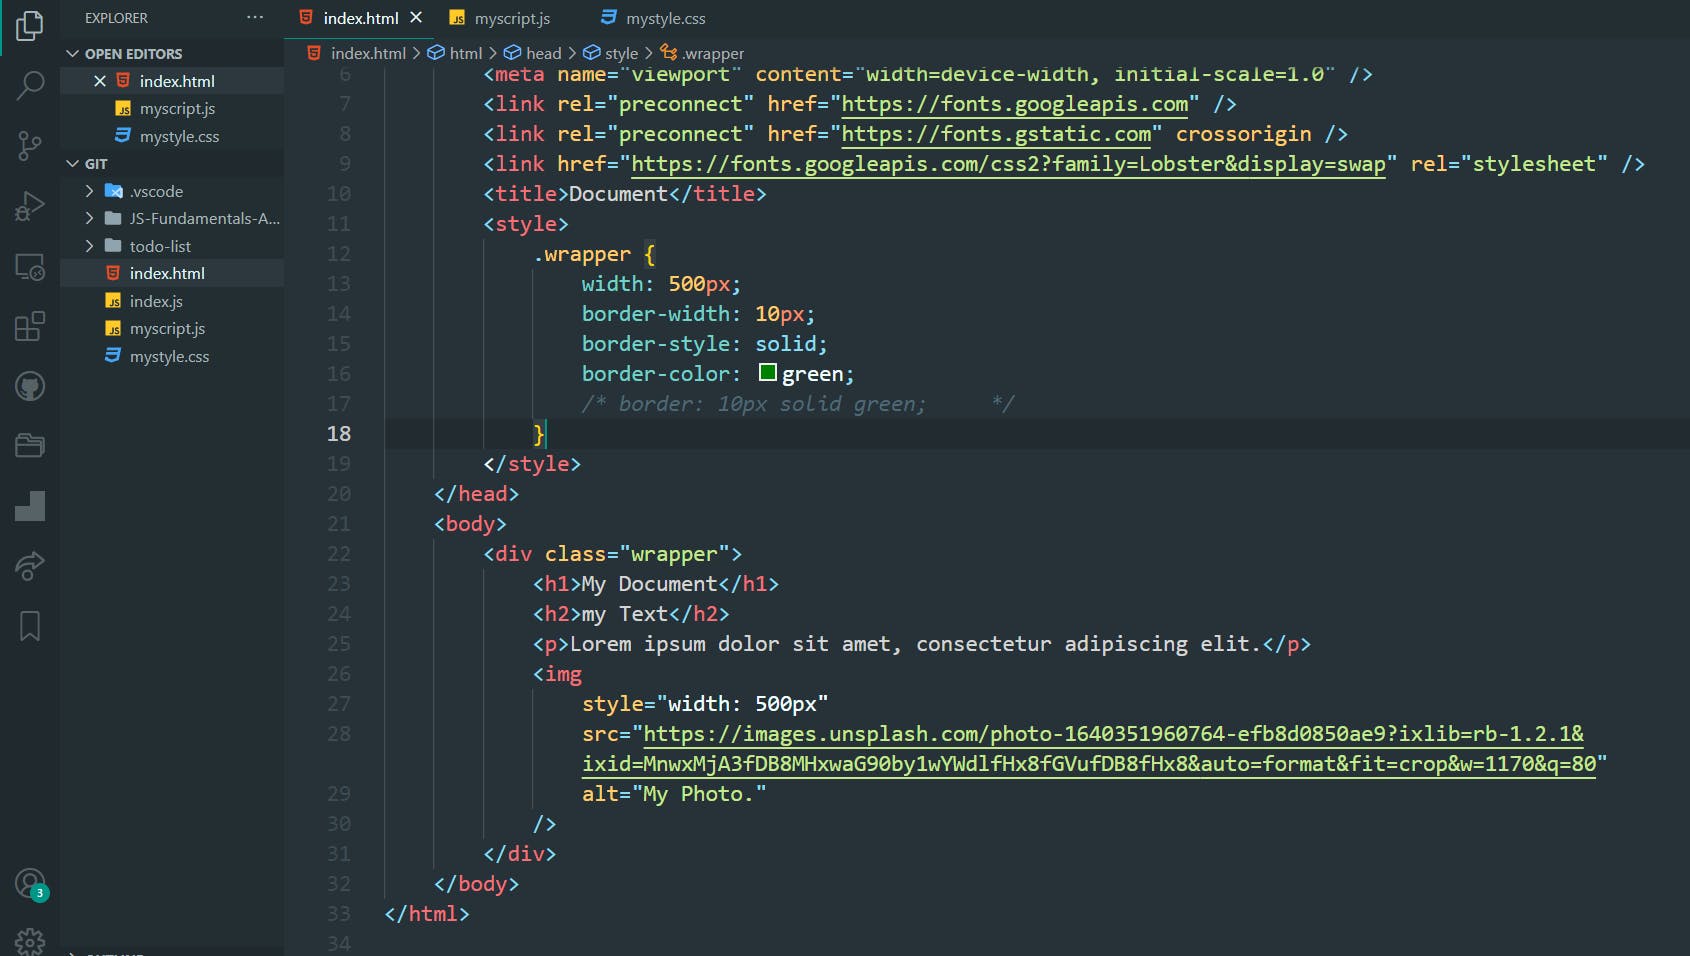
Task: Close index.html in Open Editors list
Action: click(x=100, y=81)
